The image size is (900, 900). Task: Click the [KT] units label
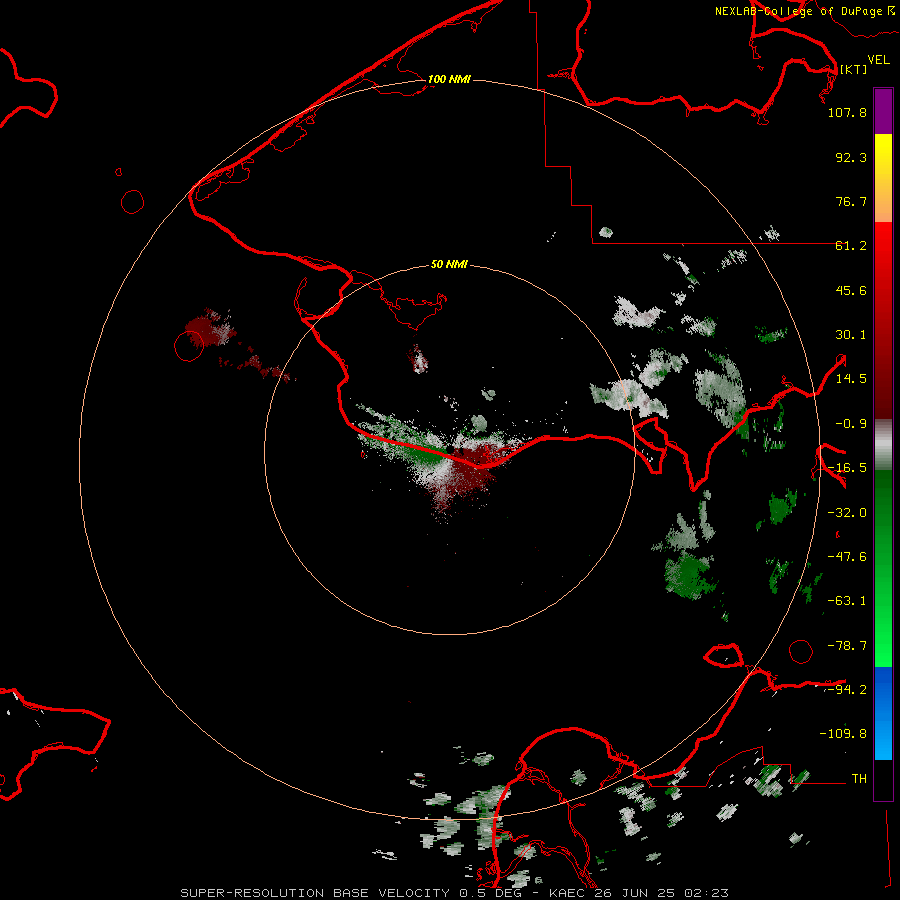click(854, 69)
